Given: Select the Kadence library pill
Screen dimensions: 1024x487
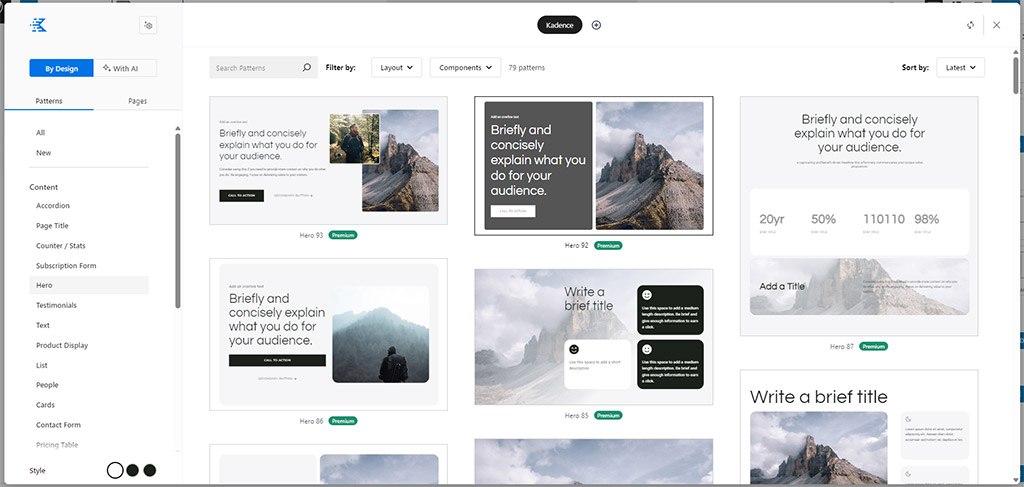Looking at the screenshot, I should 559,25.
